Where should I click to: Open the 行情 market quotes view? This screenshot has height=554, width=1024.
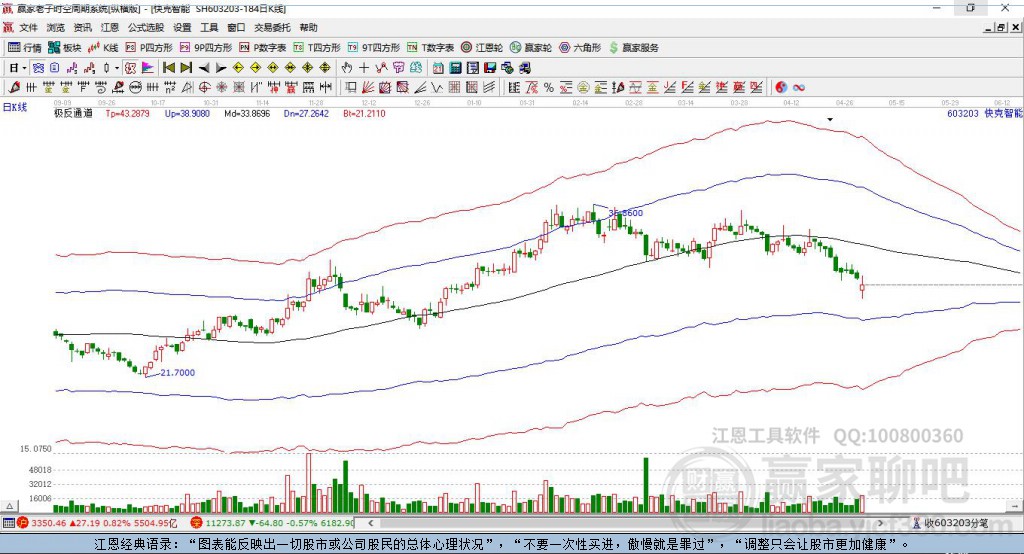(x=24, y=48)
